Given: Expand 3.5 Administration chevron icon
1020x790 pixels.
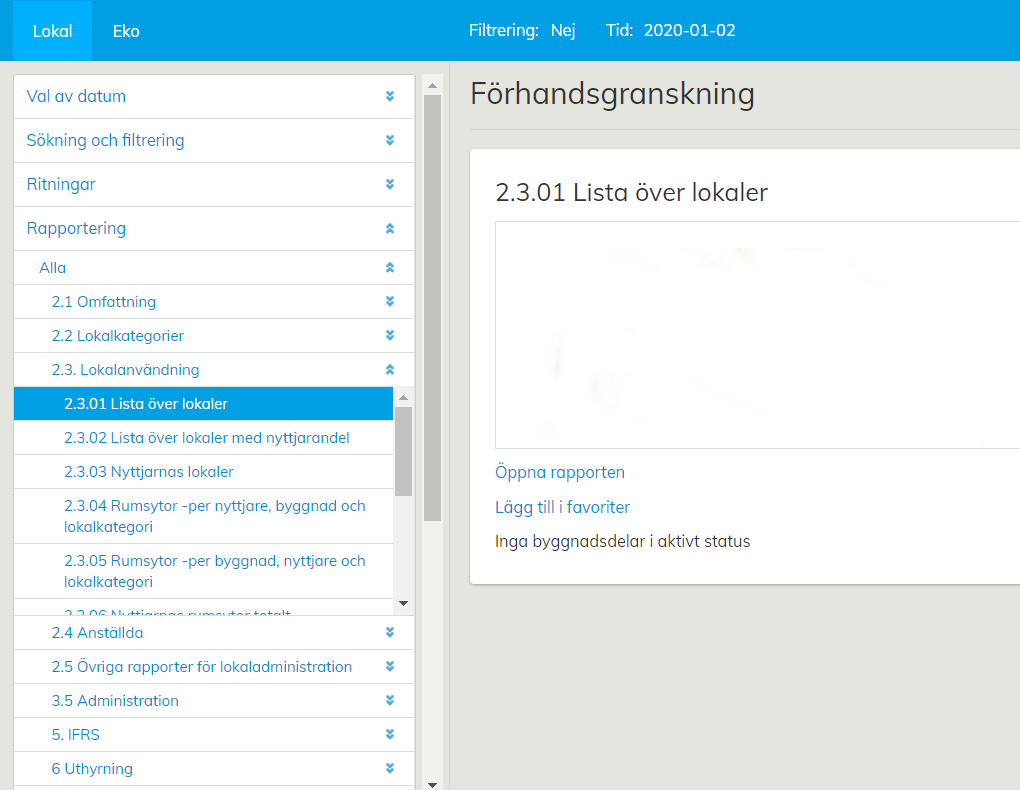Looking at the screenshot, I should pyautogui.click(x=390, y=701).
